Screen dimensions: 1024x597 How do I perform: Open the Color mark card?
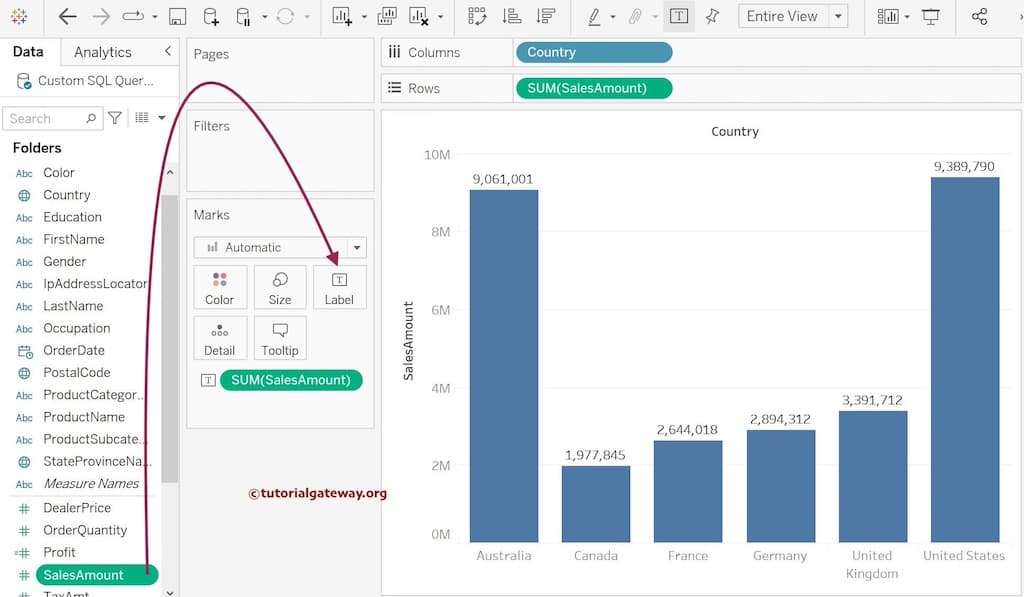tap(220, 287)
